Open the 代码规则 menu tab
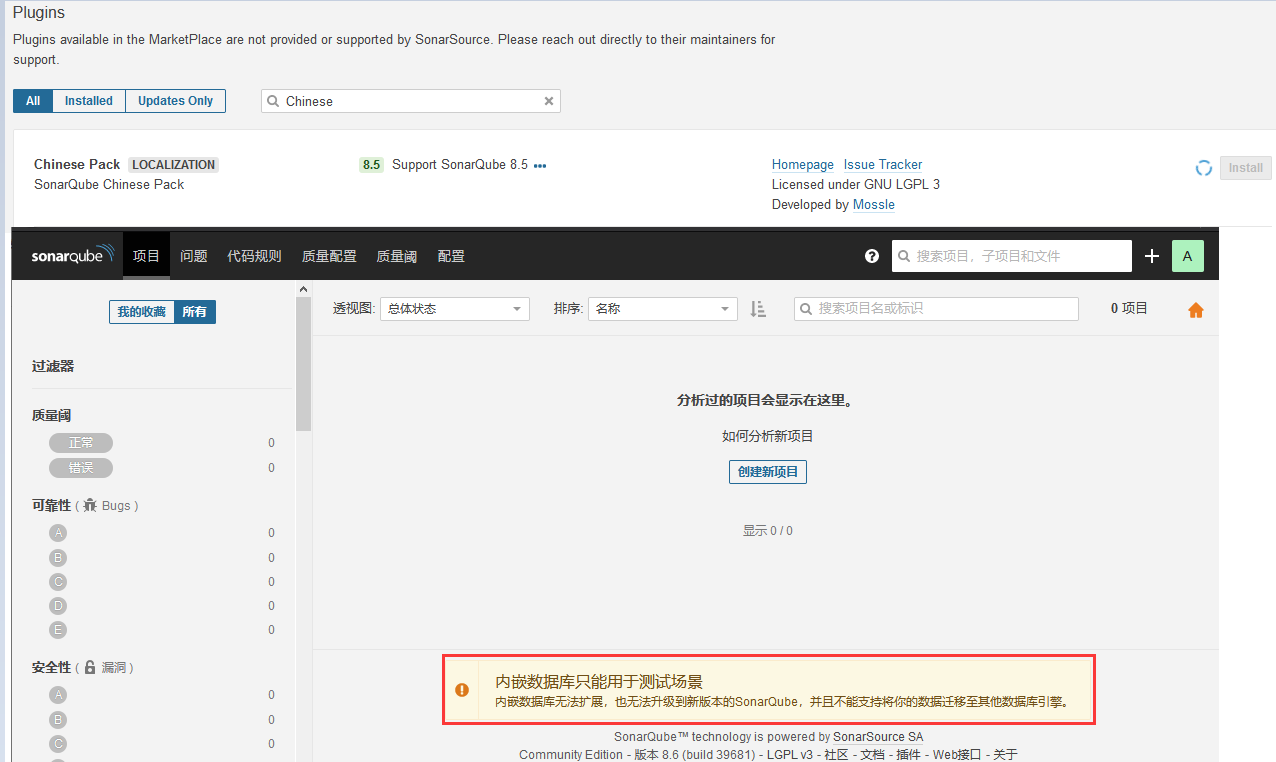Screen dimensions: 1276x762 pos(254,256)
